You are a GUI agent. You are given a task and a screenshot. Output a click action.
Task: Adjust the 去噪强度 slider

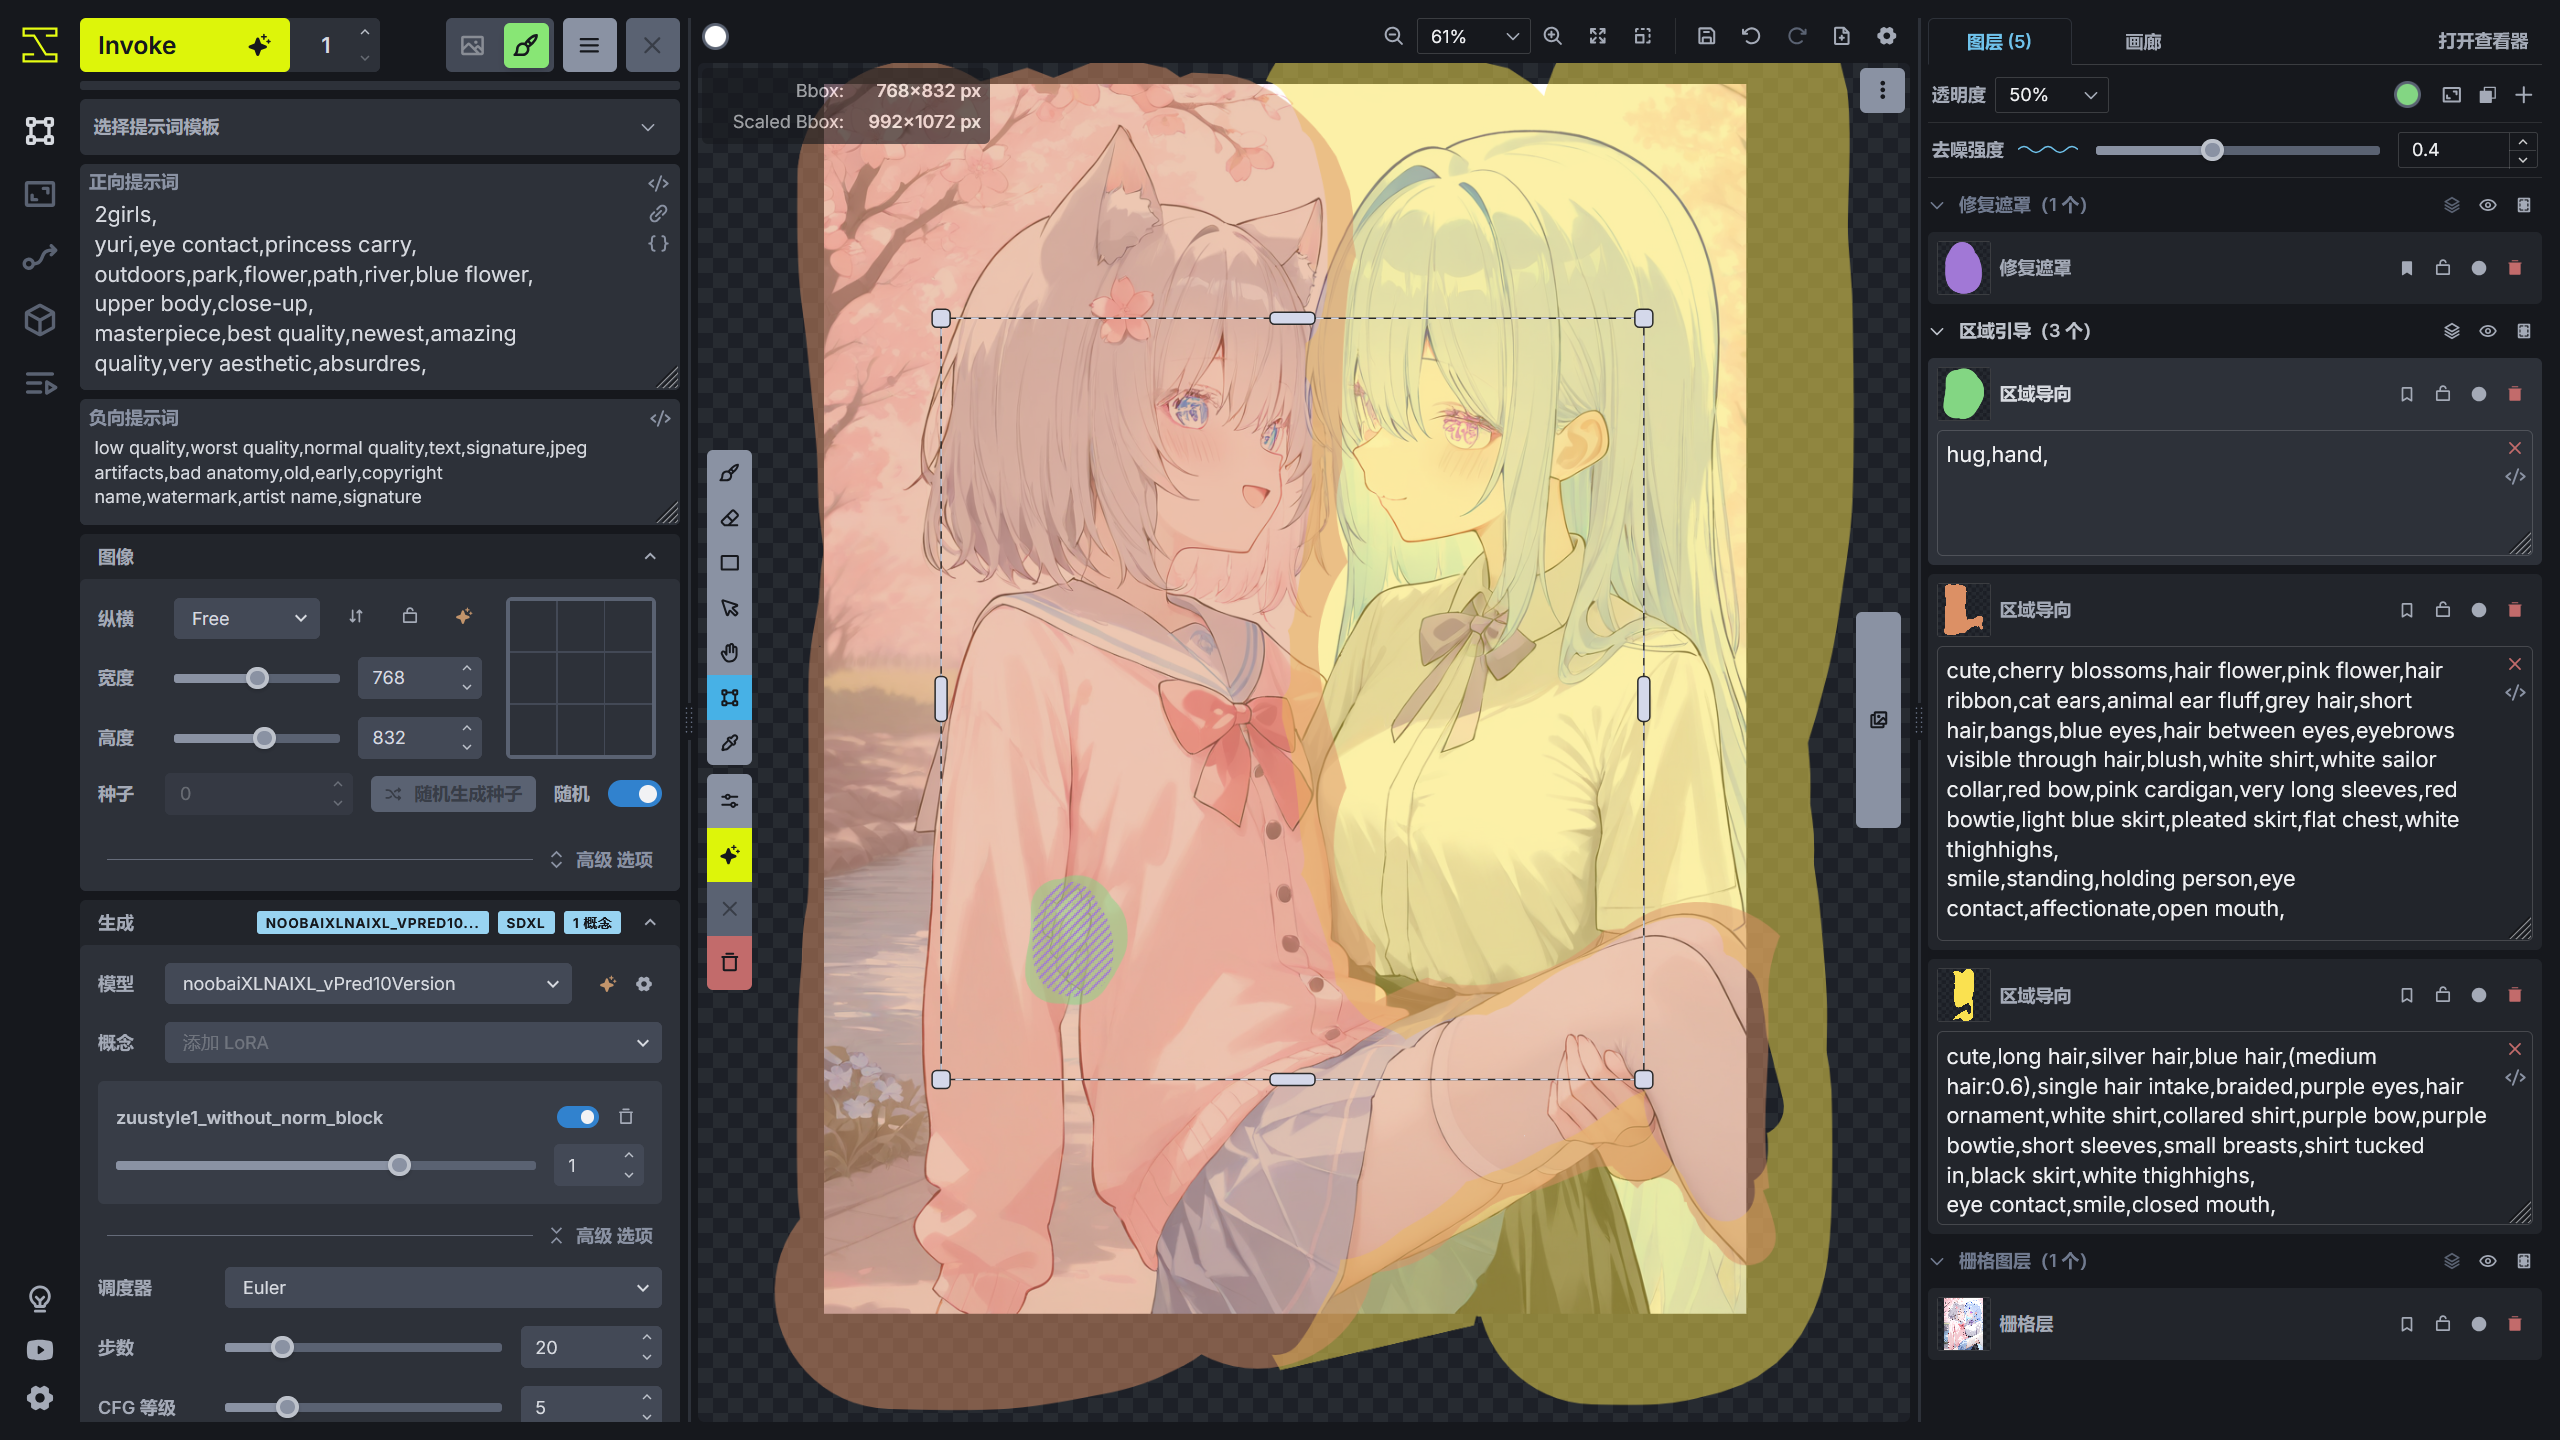[2212, 150]
